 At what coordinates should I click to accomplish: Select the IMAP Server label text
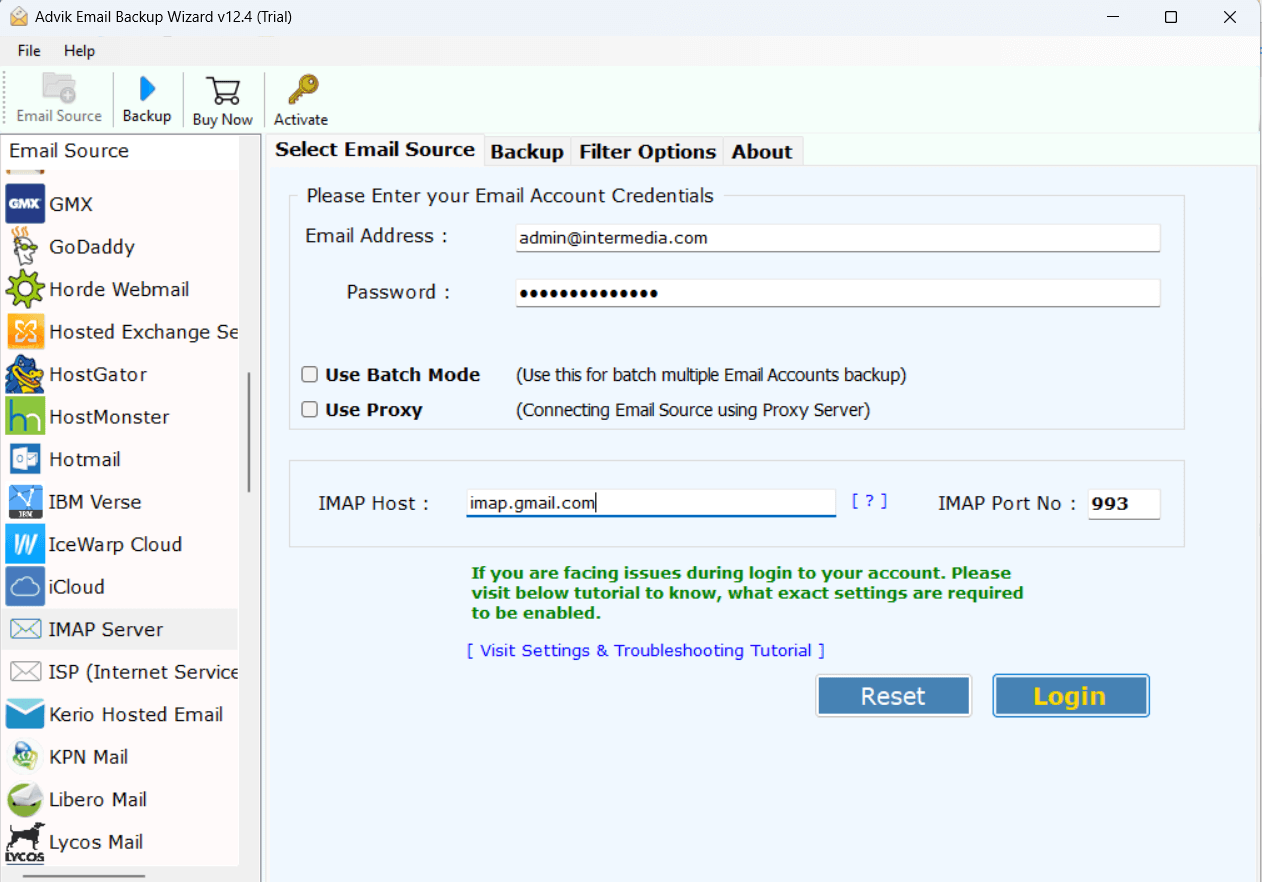tap(106, 629)
